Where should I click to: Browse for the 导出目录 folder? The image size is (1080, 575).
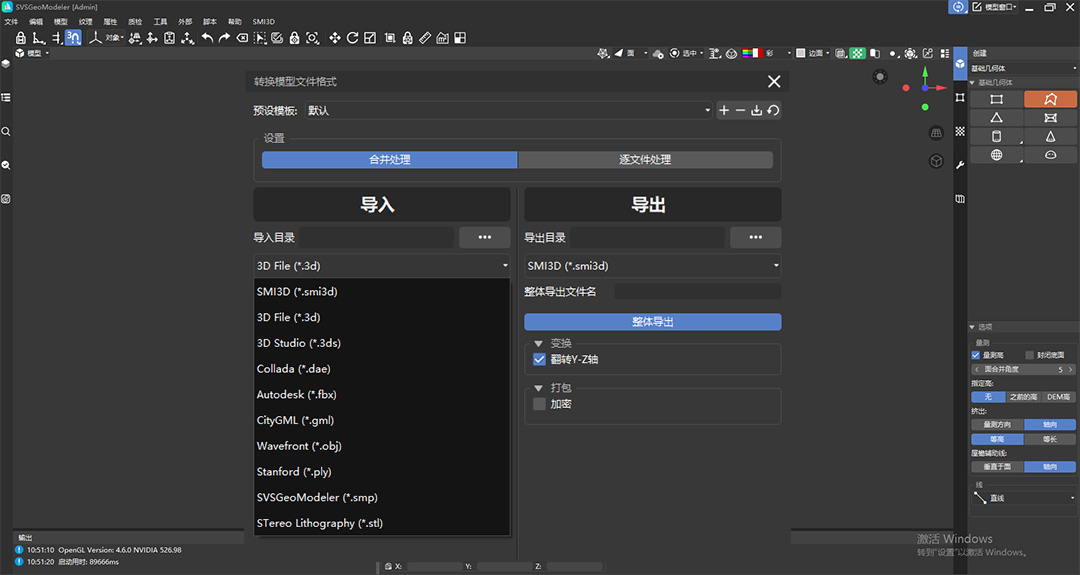(x=756, y=238)
